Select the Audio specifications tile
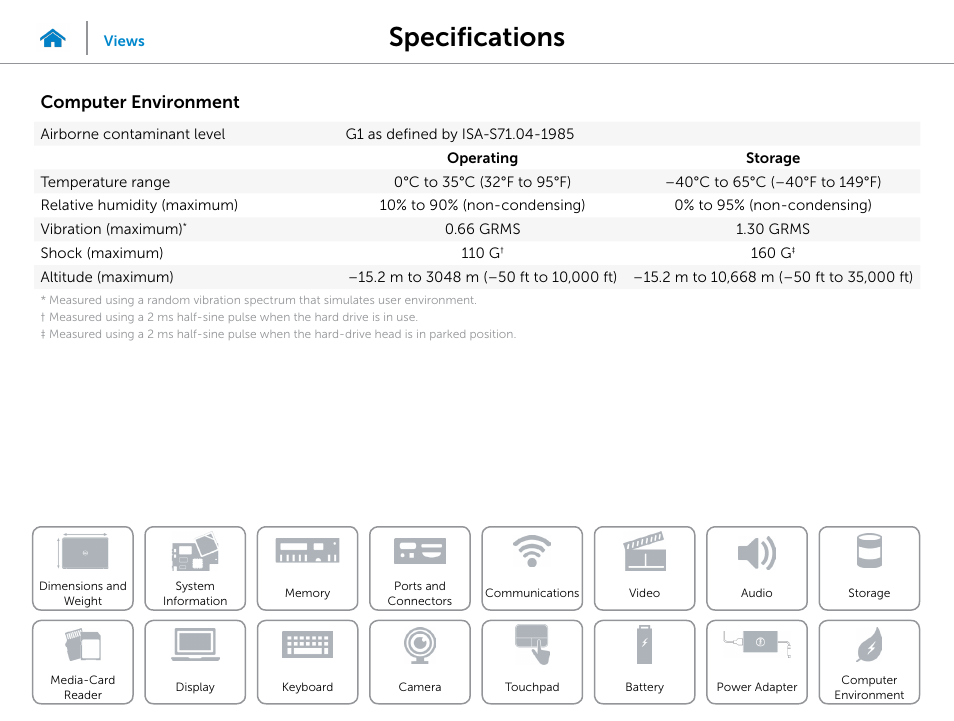954x721 pixels. point(757,568)
